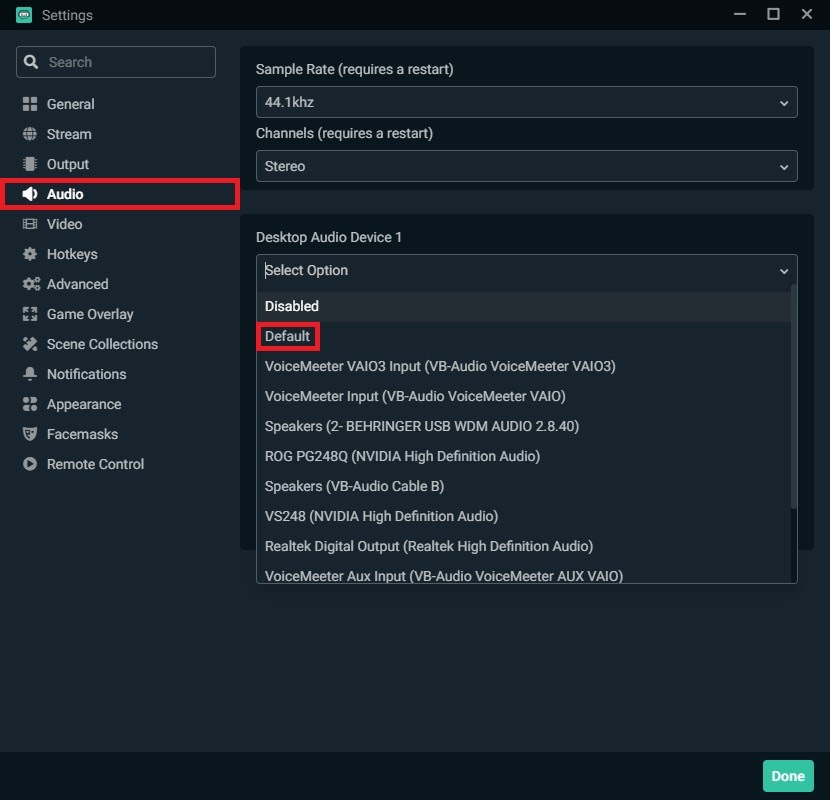Select Speakers BEHRINGER USB WDM AUDIO
Screen dimensions: 830x800
click(524, 426)
